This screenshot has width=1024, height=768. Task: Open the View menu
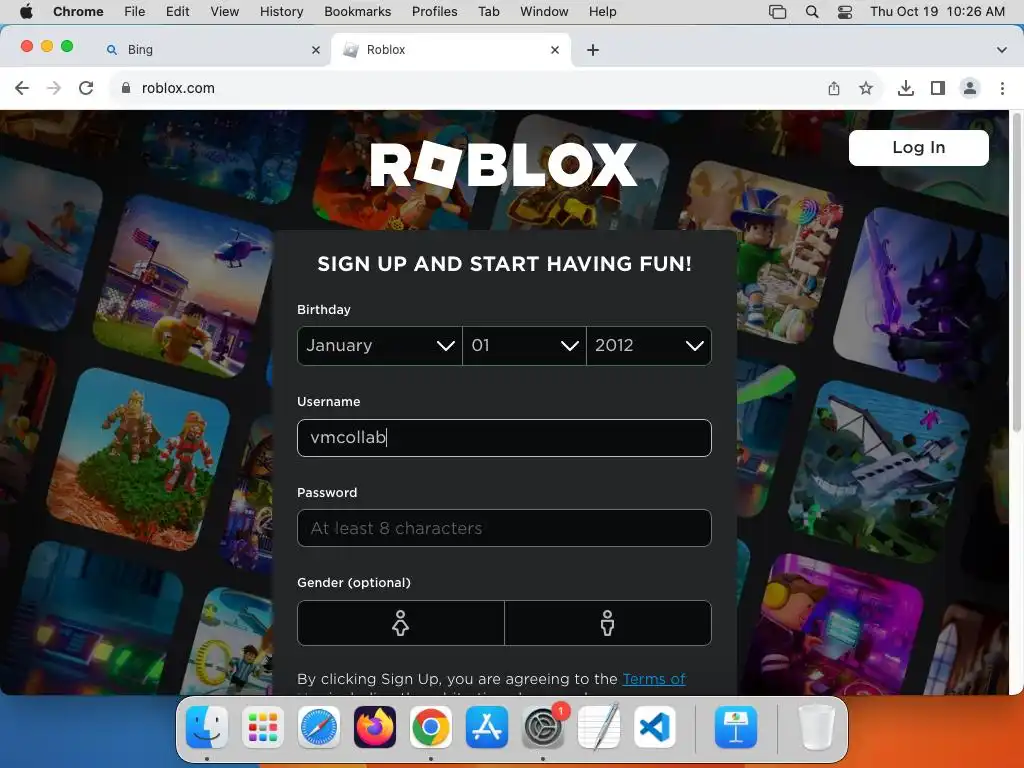[x=225, y=12]
